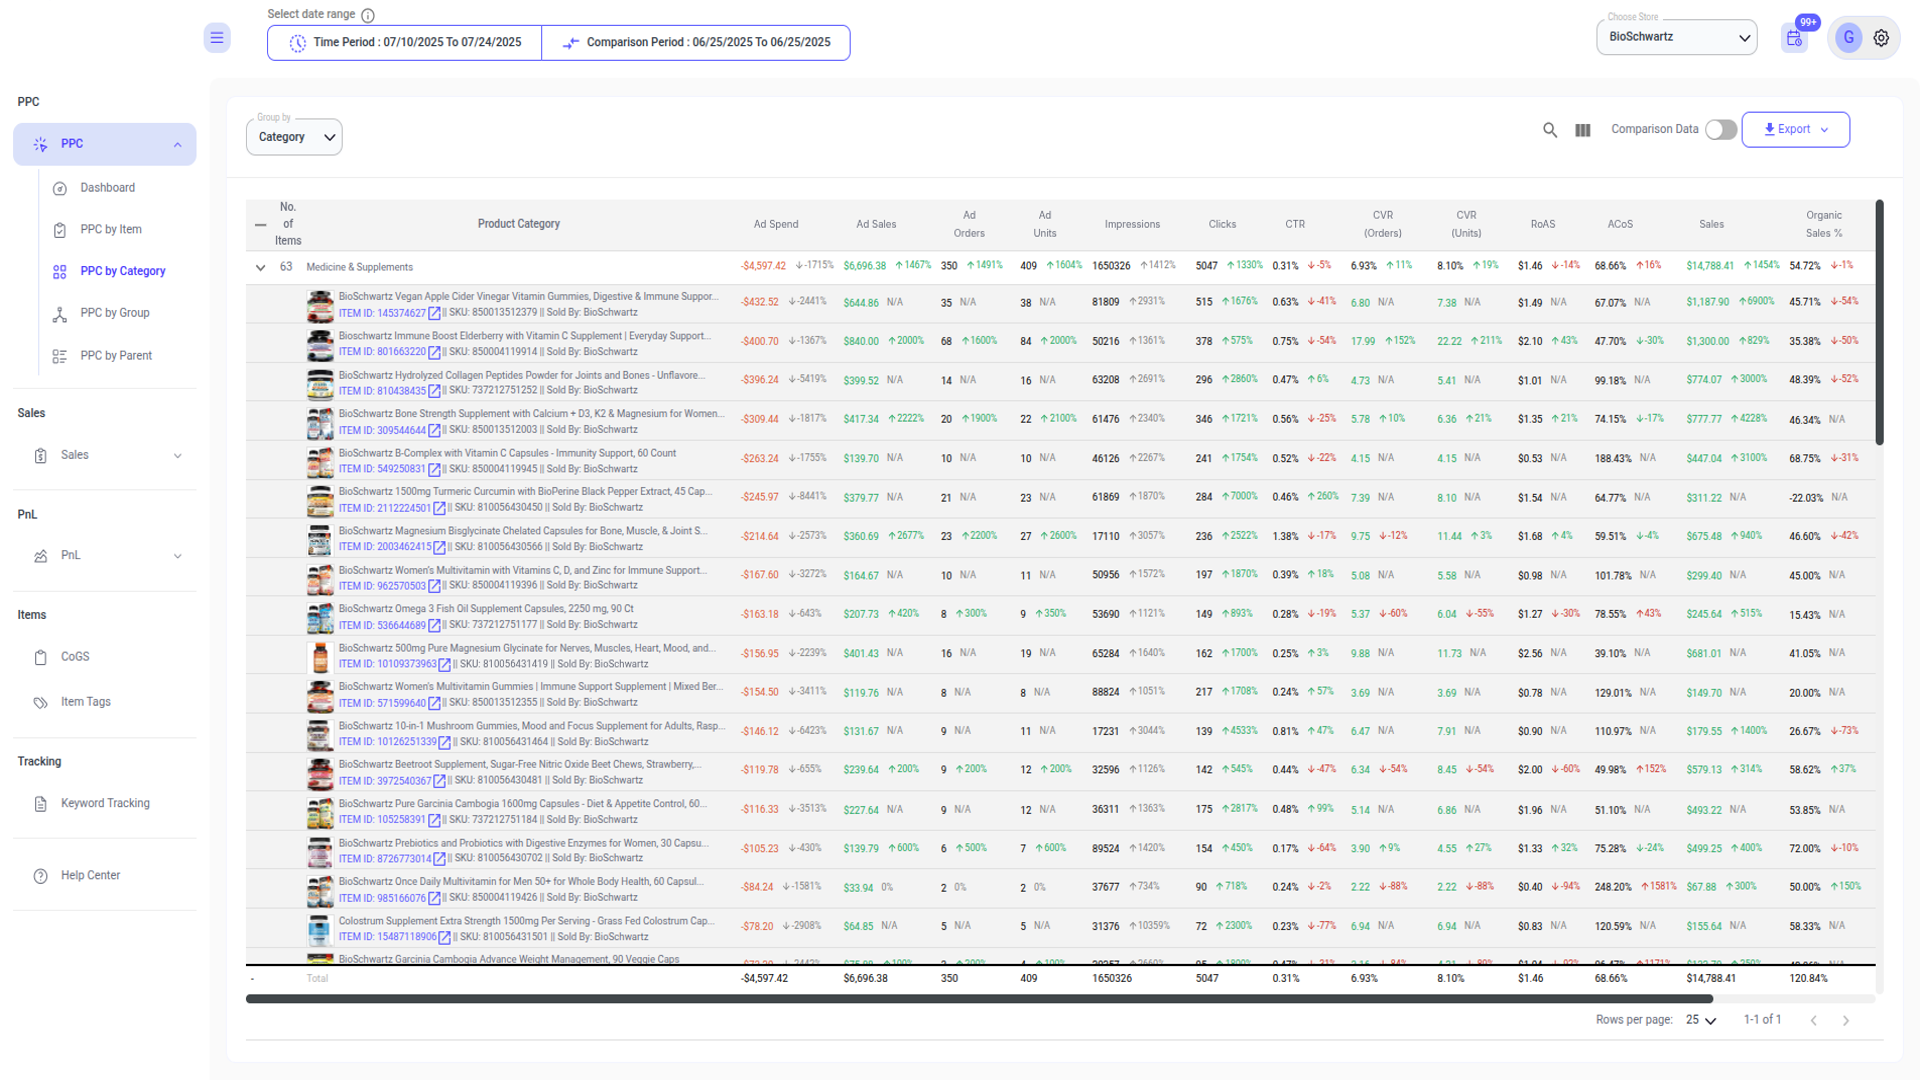
Task: Open PPC by Parent in the sidebar
Action: [116, 356]
